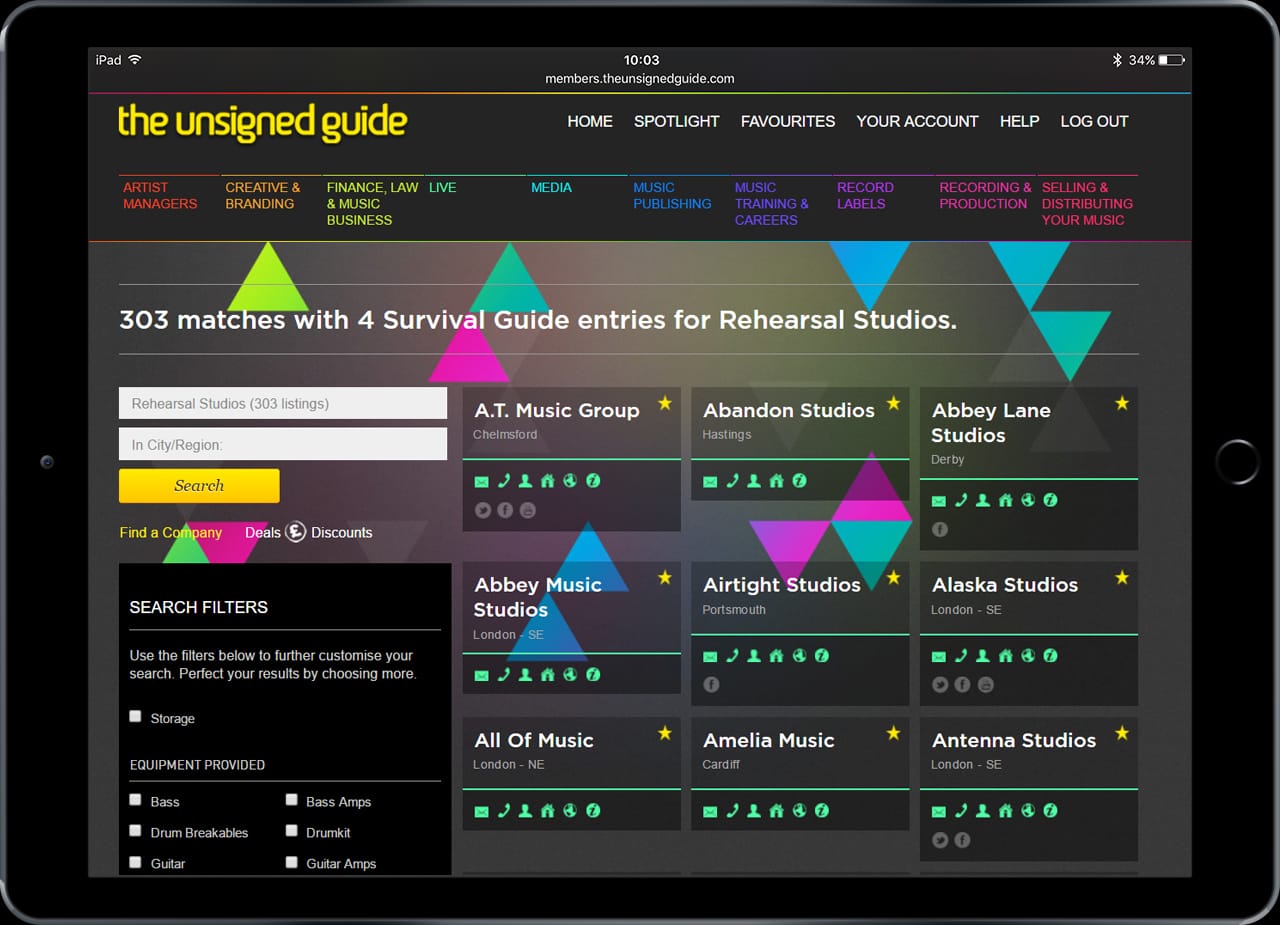The height and width of the screenshot is (925, 1280).
Task: View Favourites page
Action: (x=788, y=121)
